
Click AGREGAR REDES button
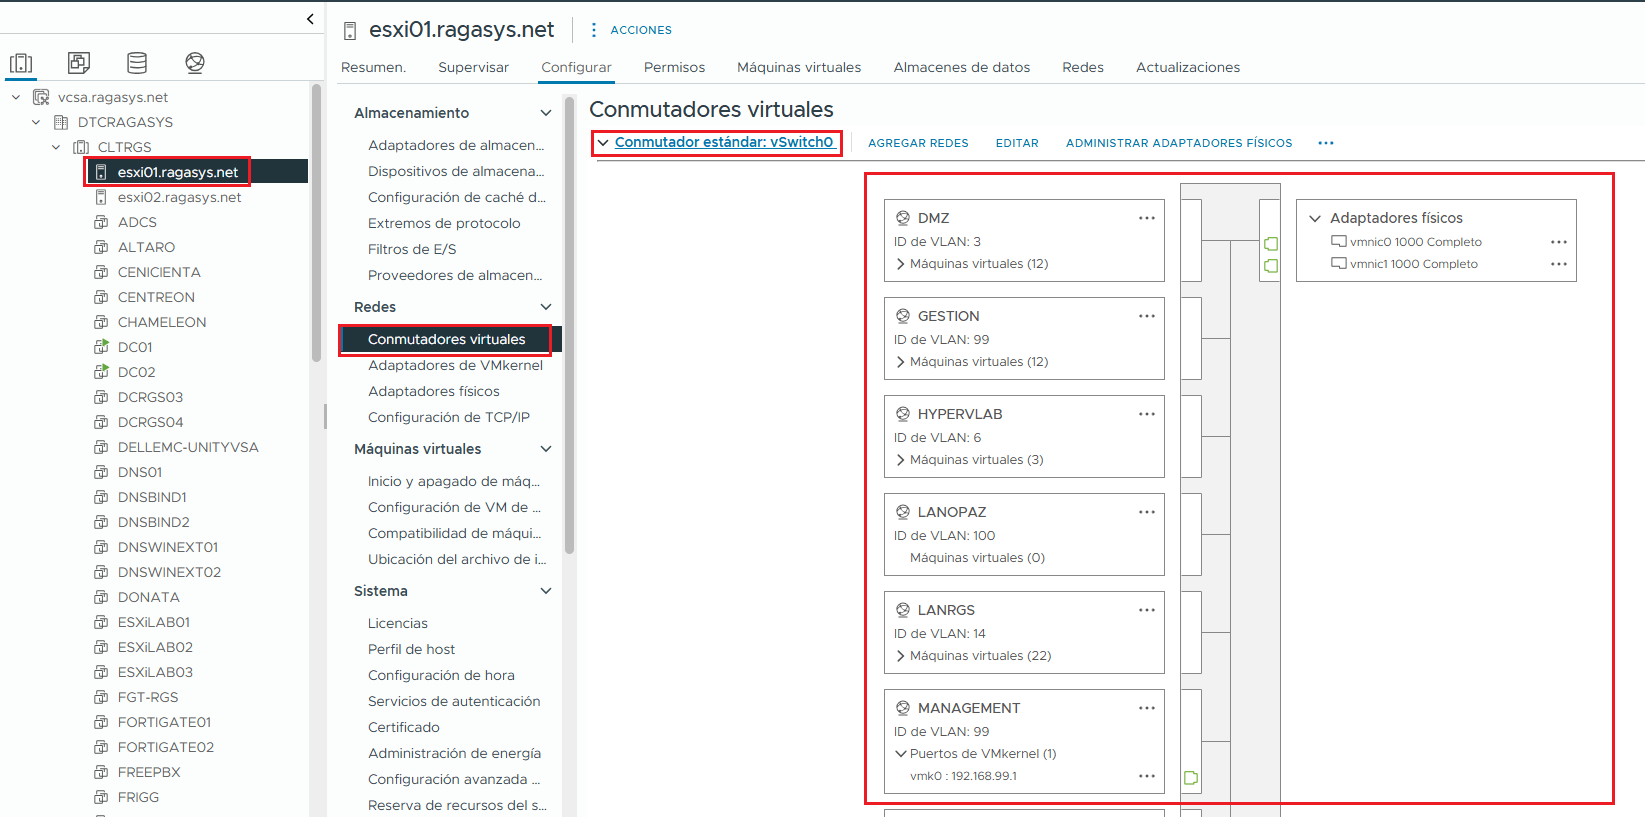pos(918,143)
